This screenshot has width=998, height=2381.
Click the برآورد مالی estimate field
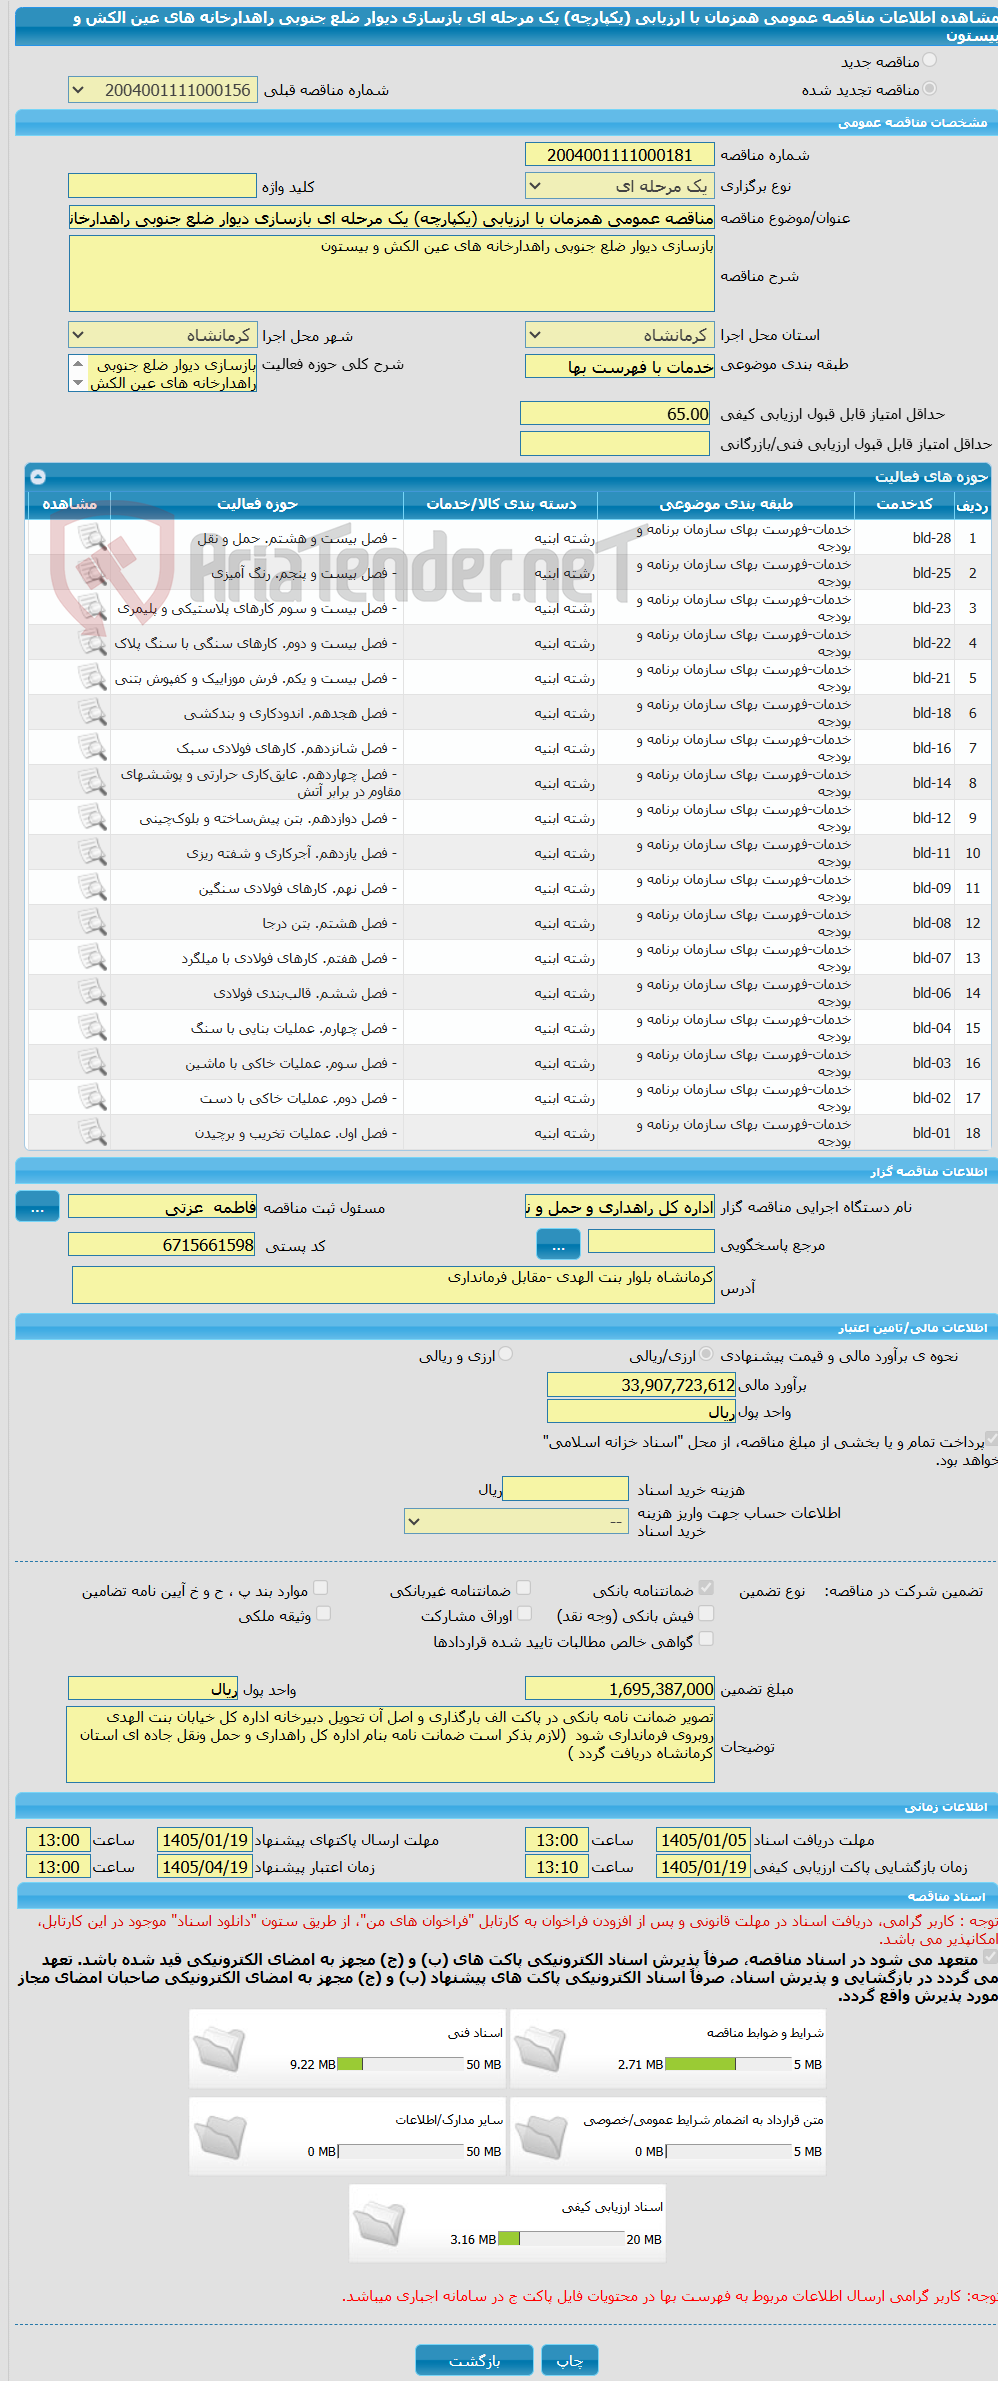pos(642,1385)
